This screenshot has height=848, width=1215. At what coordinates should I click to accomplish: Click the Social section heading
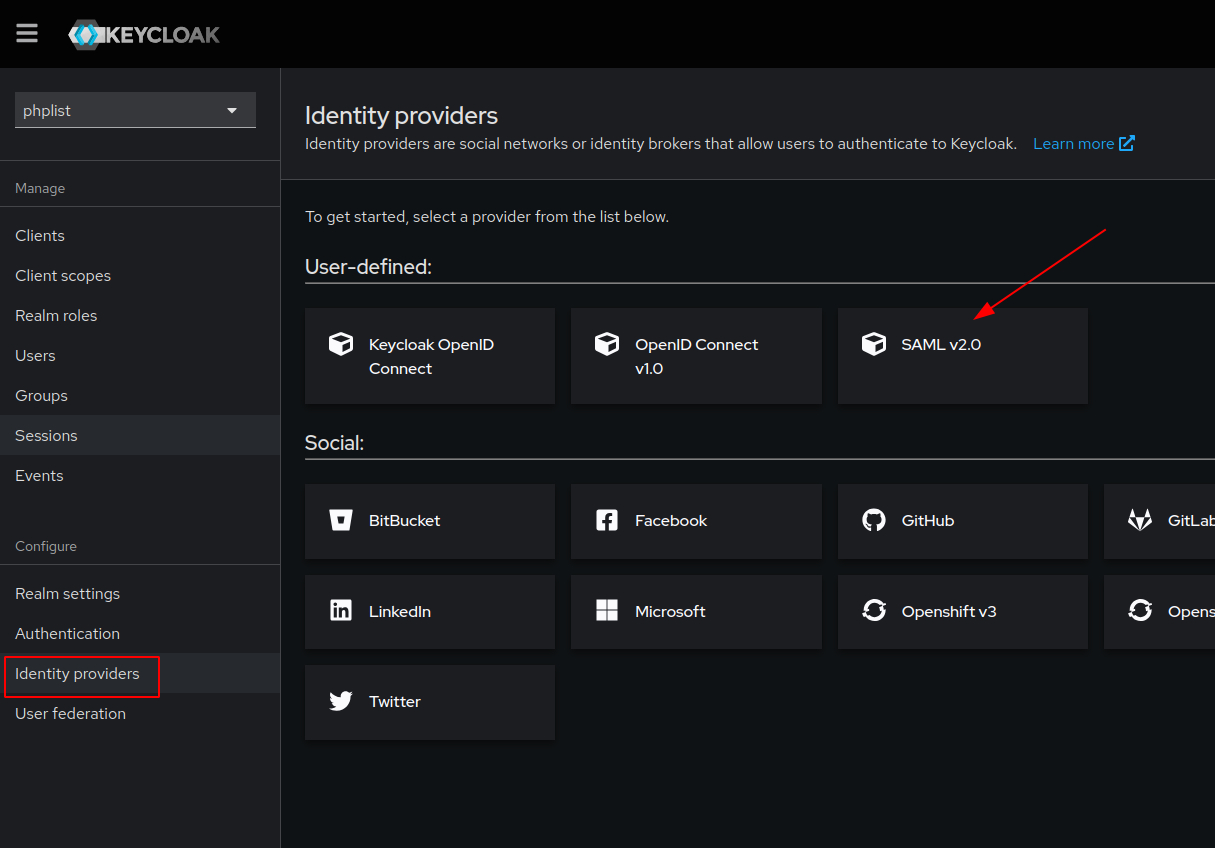point(334,443)
